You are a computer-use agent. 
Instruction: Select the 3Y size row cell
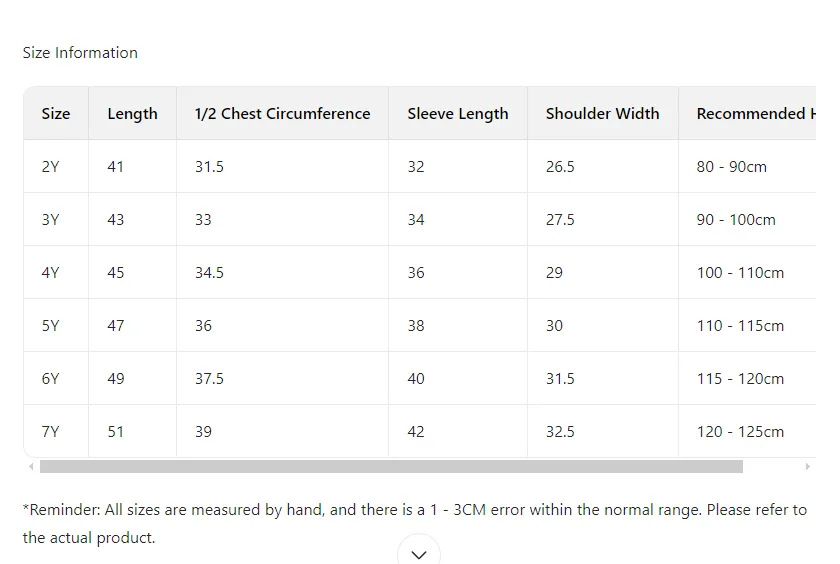pyautogui.click(x=51, y=220)
